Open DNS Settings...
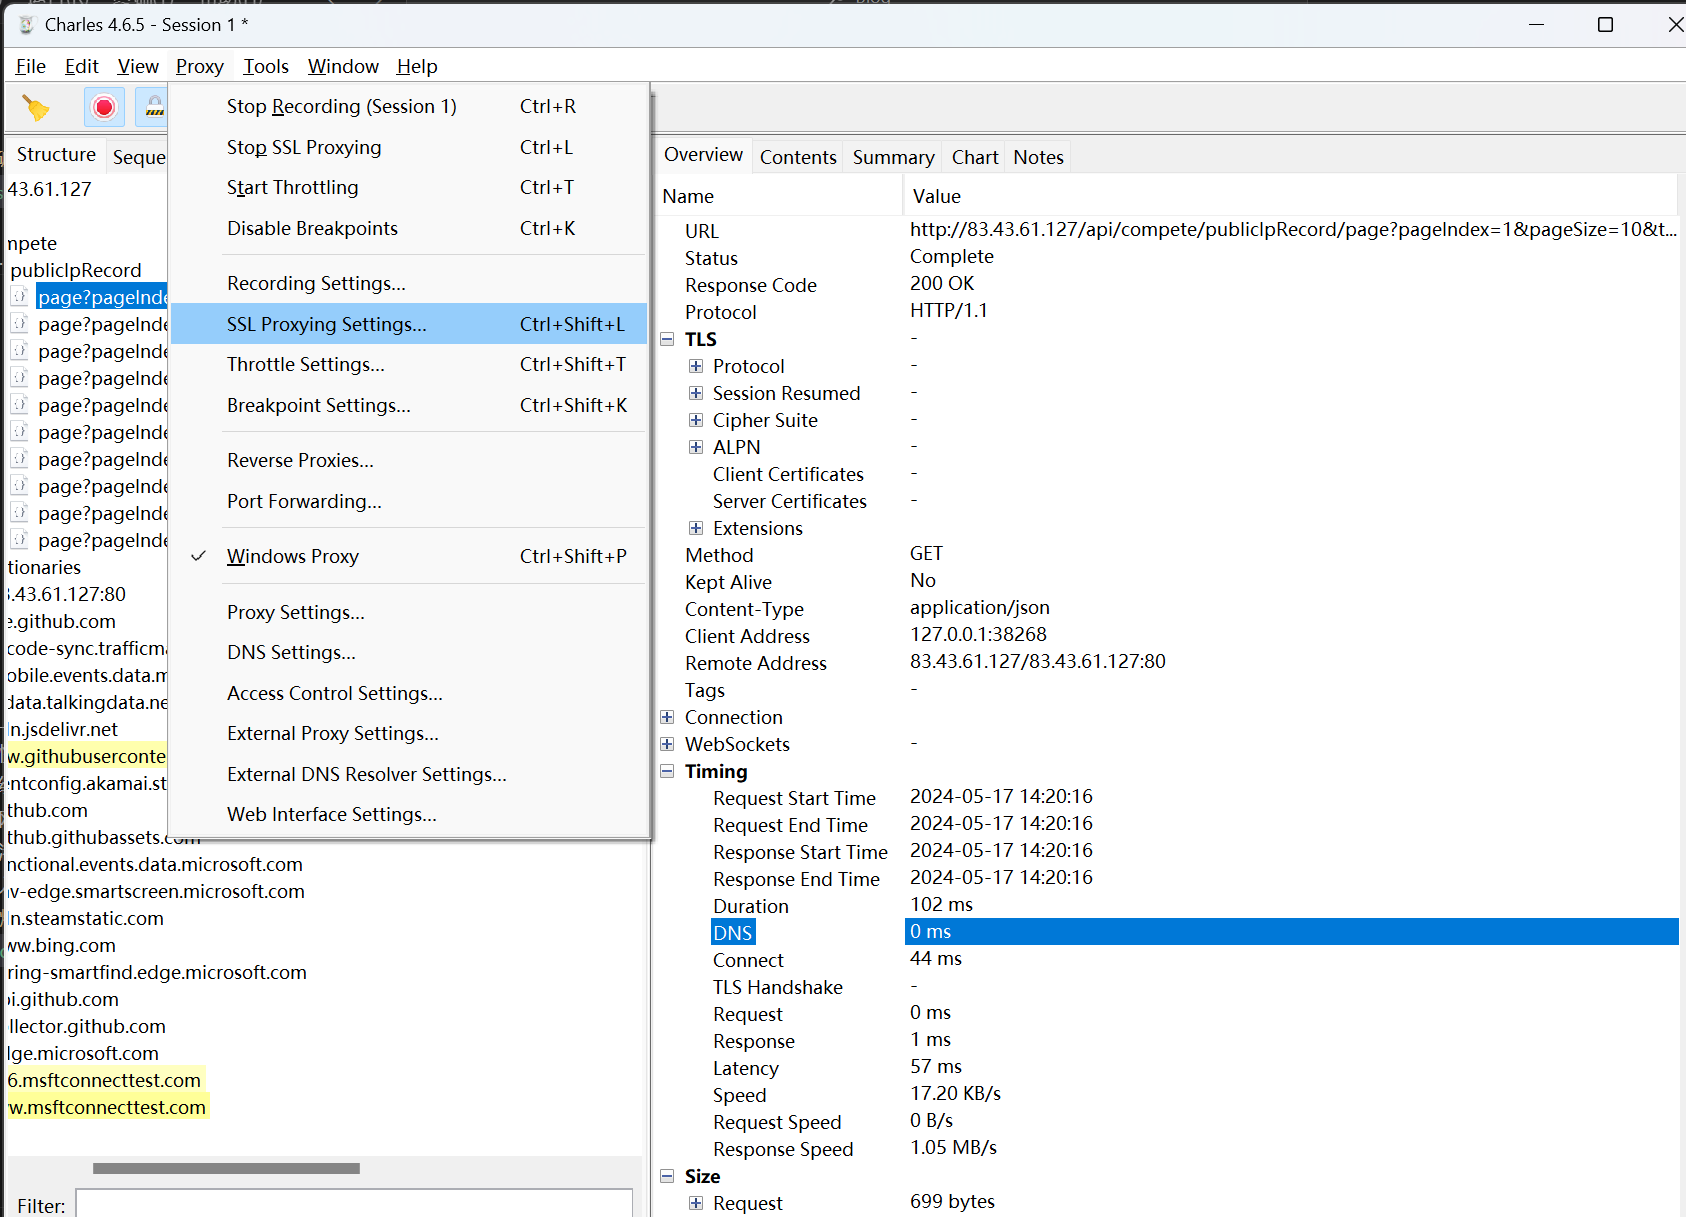The width and height of the screenshot is (1686, 1217). (410, 652)
